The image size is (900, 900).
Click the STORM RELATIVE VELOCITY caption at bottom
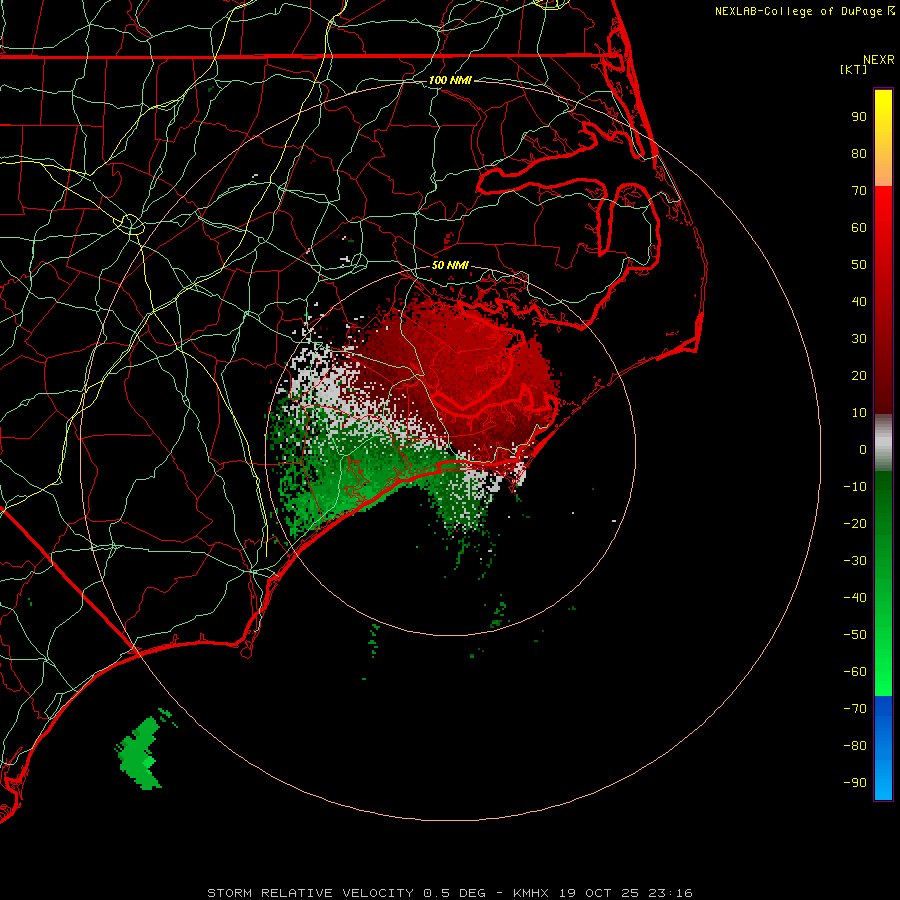[450, 893]
